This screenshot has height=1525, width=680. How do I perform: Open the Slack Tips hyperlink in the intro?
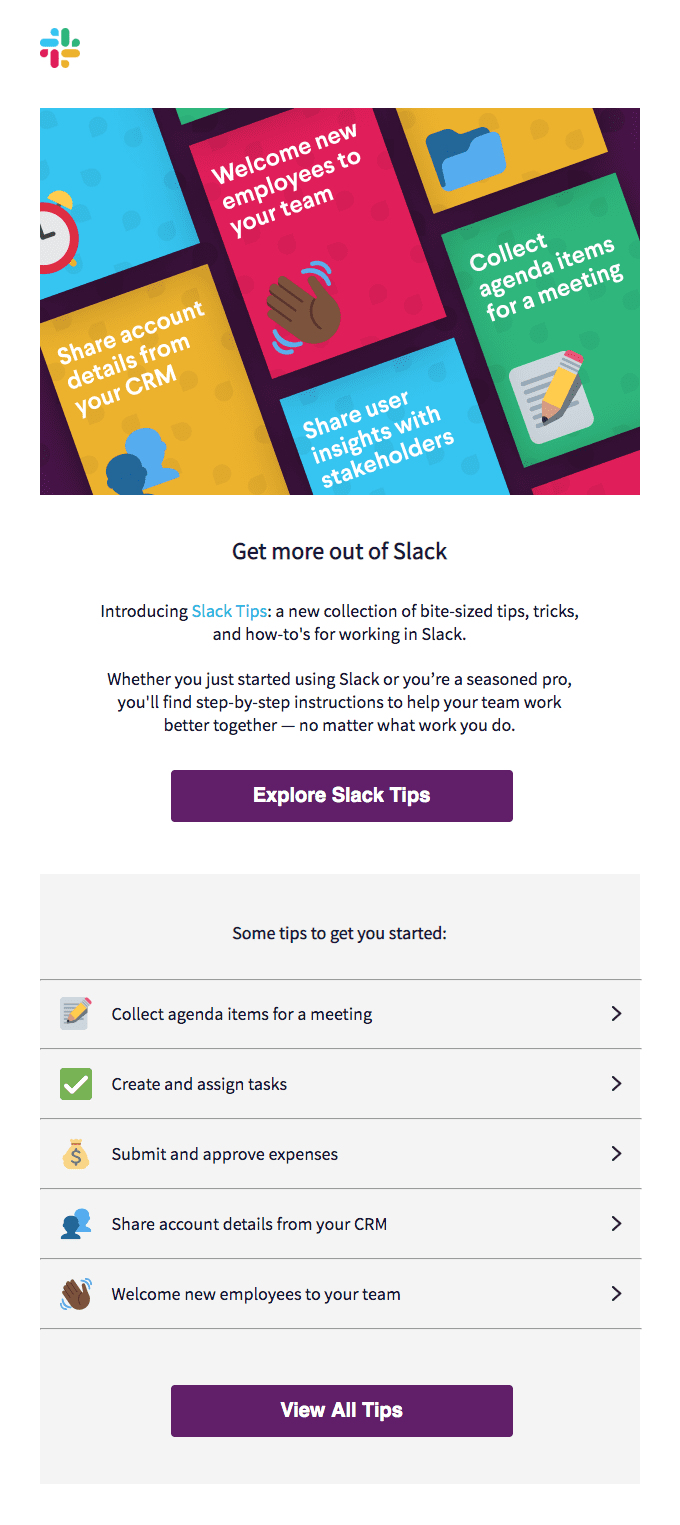[229, 611]
